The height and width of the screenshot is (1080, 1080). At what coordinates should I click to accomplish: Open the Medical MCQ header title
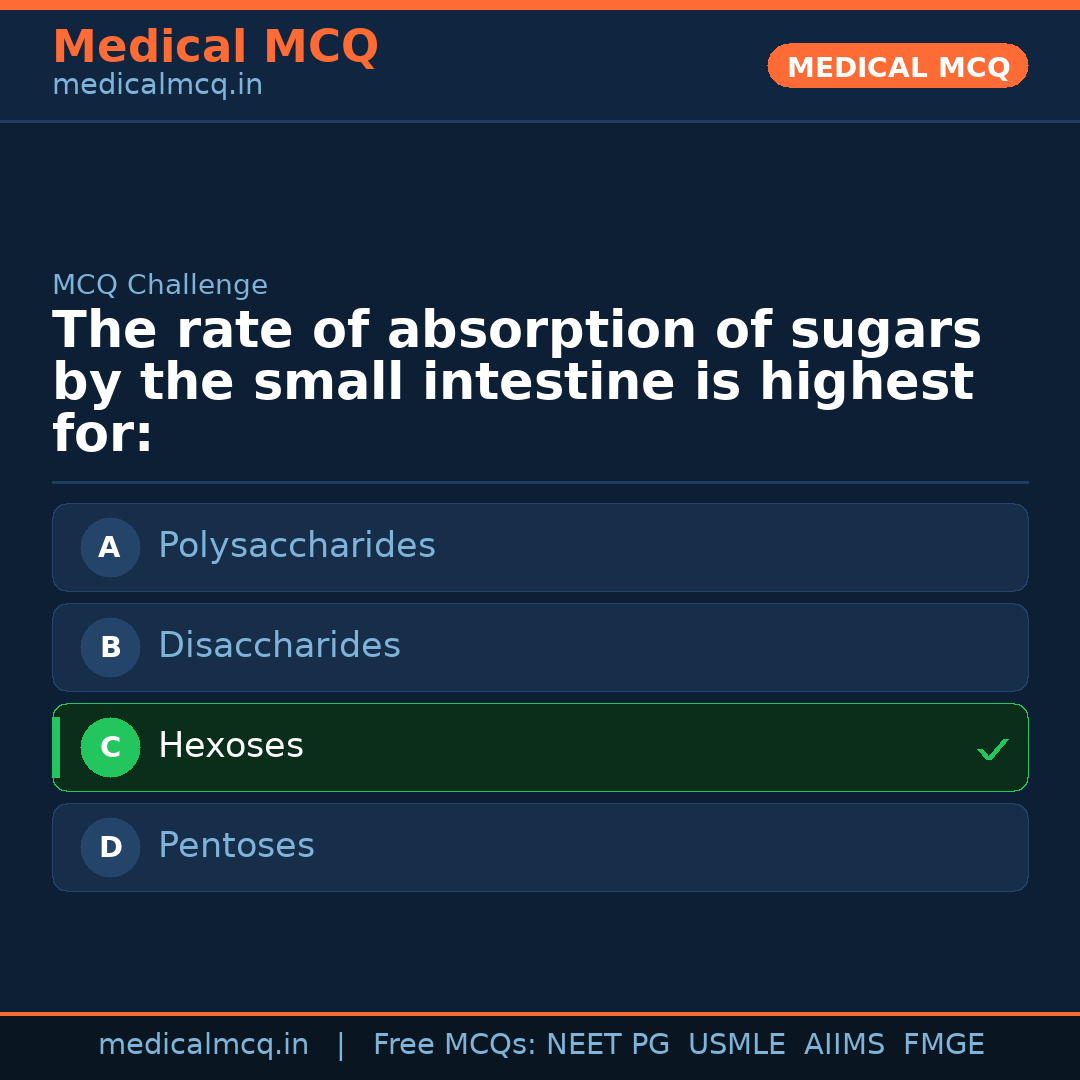[215, 46]
